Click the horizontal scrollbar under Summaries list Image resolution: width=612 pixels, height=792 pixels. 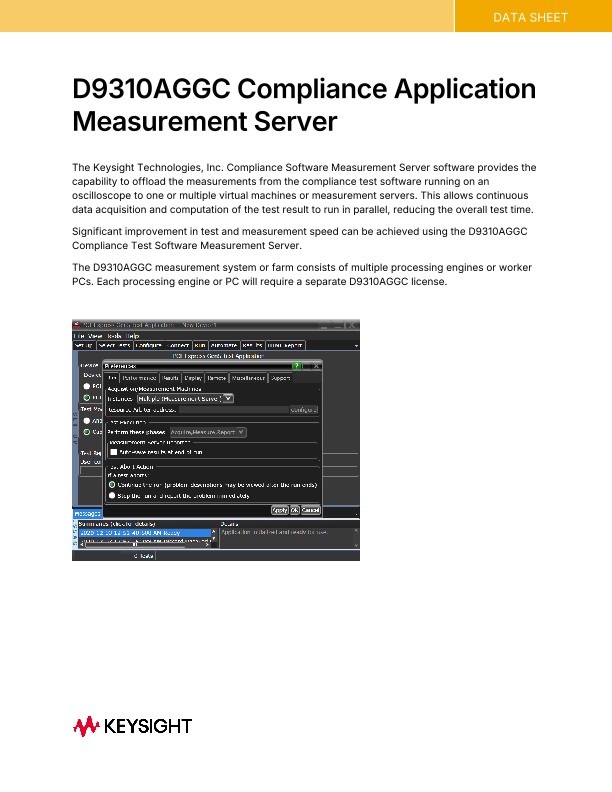click(145, 544)
